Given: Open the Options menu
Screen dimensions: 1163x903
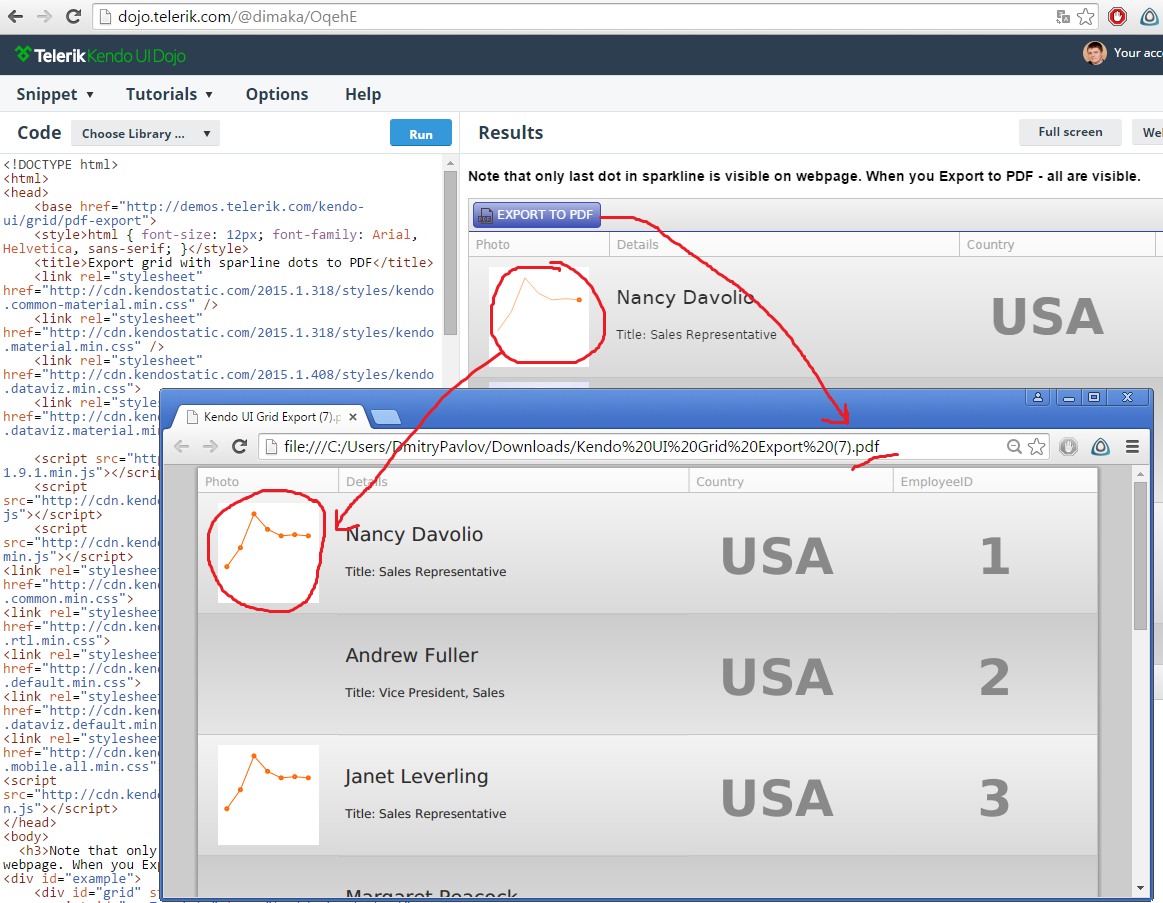Looking at the screenshot, I should (x=277, y=94).
